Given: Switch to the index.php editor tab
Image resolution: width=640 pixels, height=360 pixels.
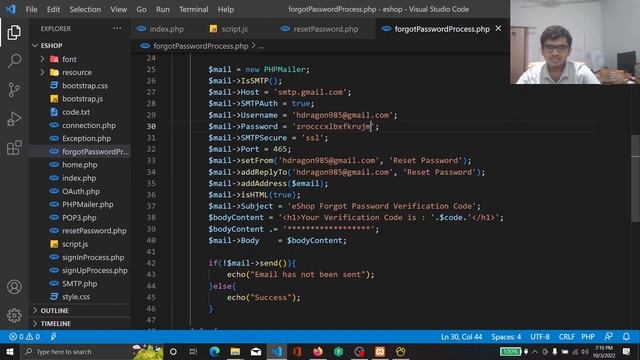Looking at the screenshot, I should (167, 29).
